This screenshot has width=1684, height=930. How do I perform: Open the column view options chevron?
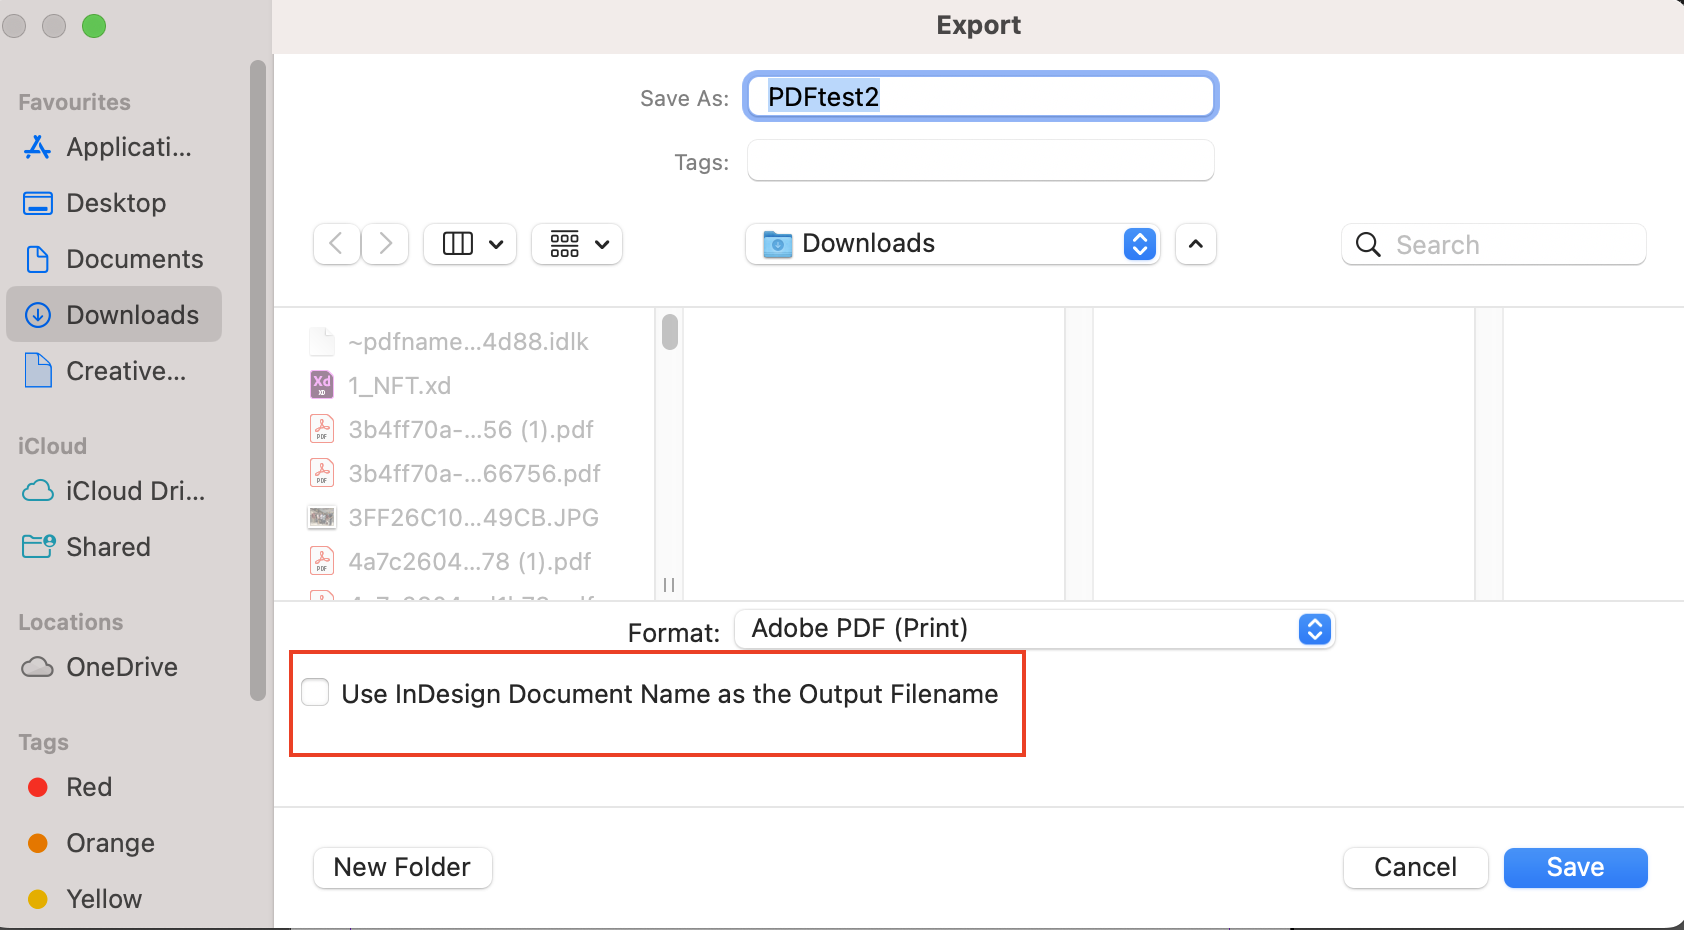[497, 244]
